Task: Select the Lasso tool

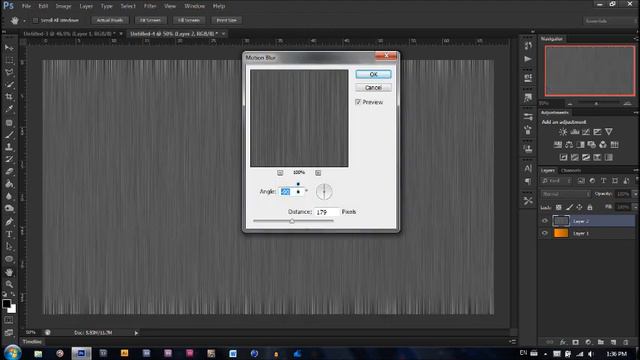Action: 9,73
